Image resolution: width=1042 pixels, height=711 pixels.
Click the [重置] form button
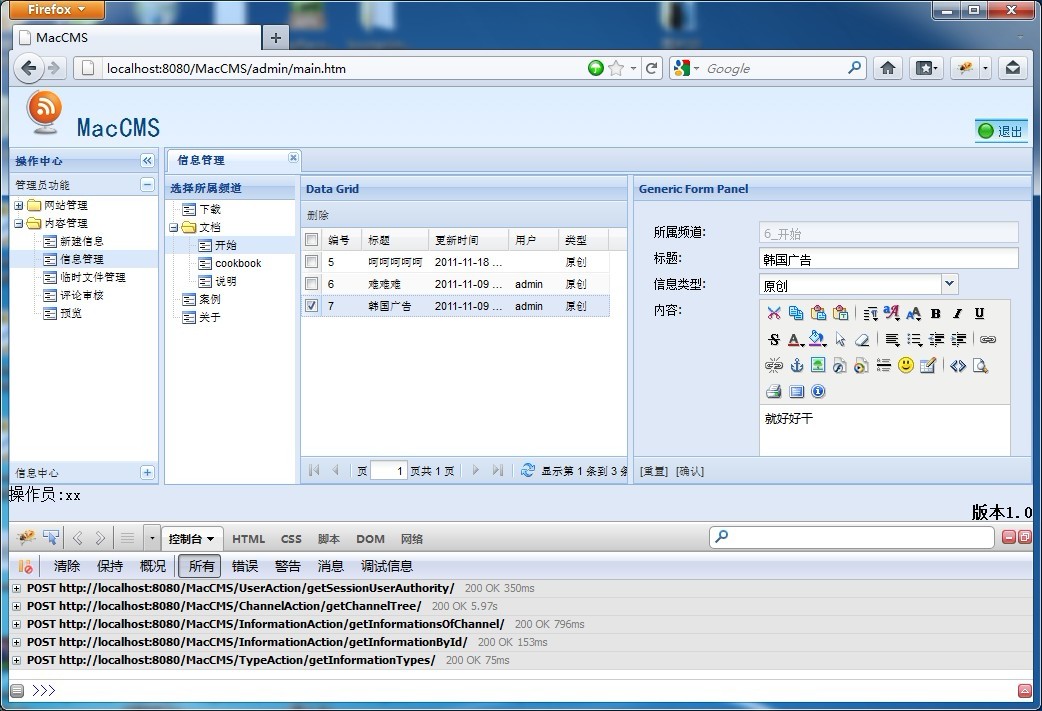click(653, 471)
